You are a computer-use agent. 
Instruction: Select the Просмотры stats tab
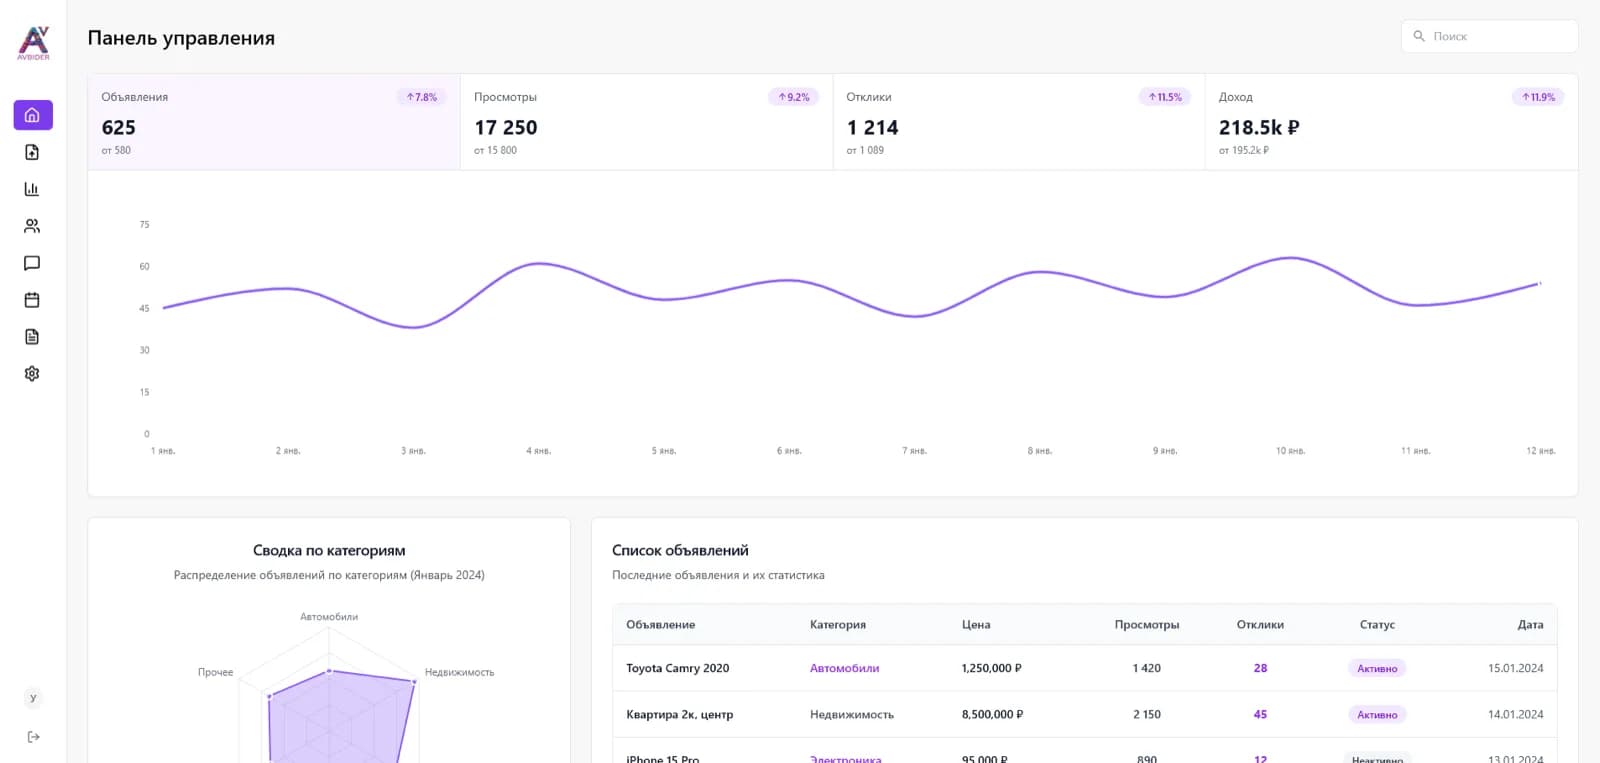point(646,122)
